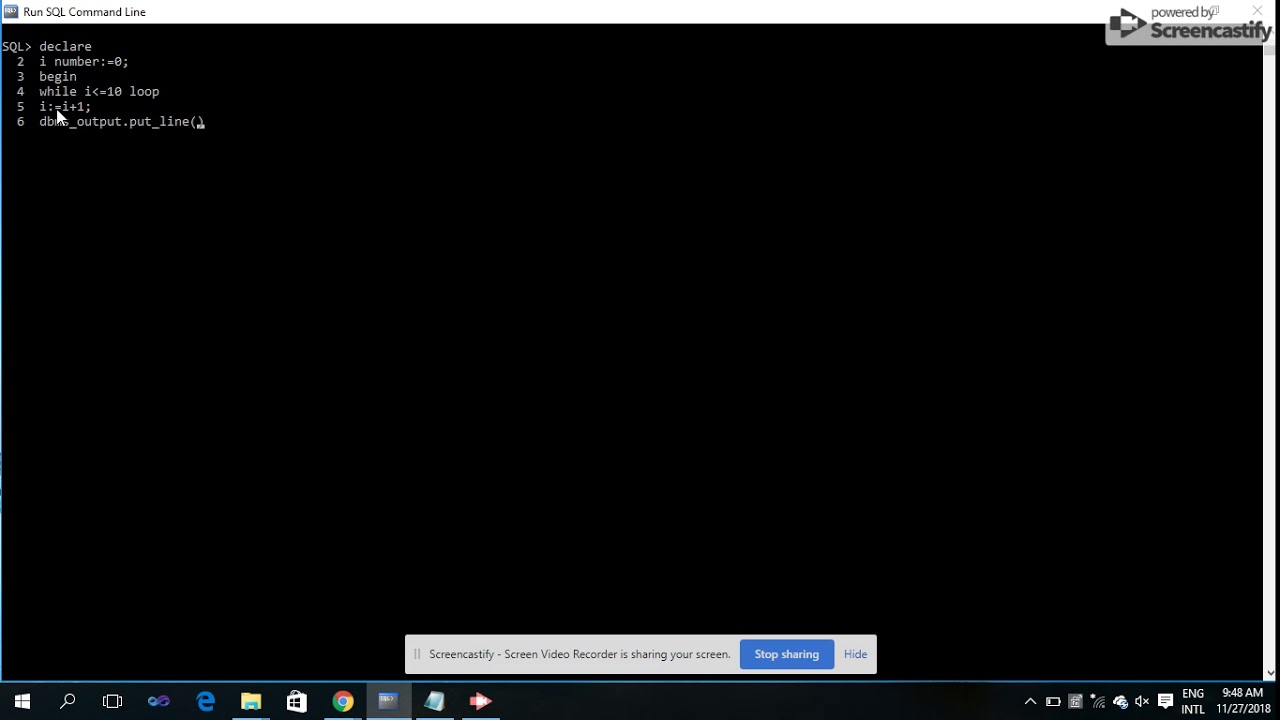Check battery status tray icon
Screen dimensions: 1280x720
tap(1053, 701)
